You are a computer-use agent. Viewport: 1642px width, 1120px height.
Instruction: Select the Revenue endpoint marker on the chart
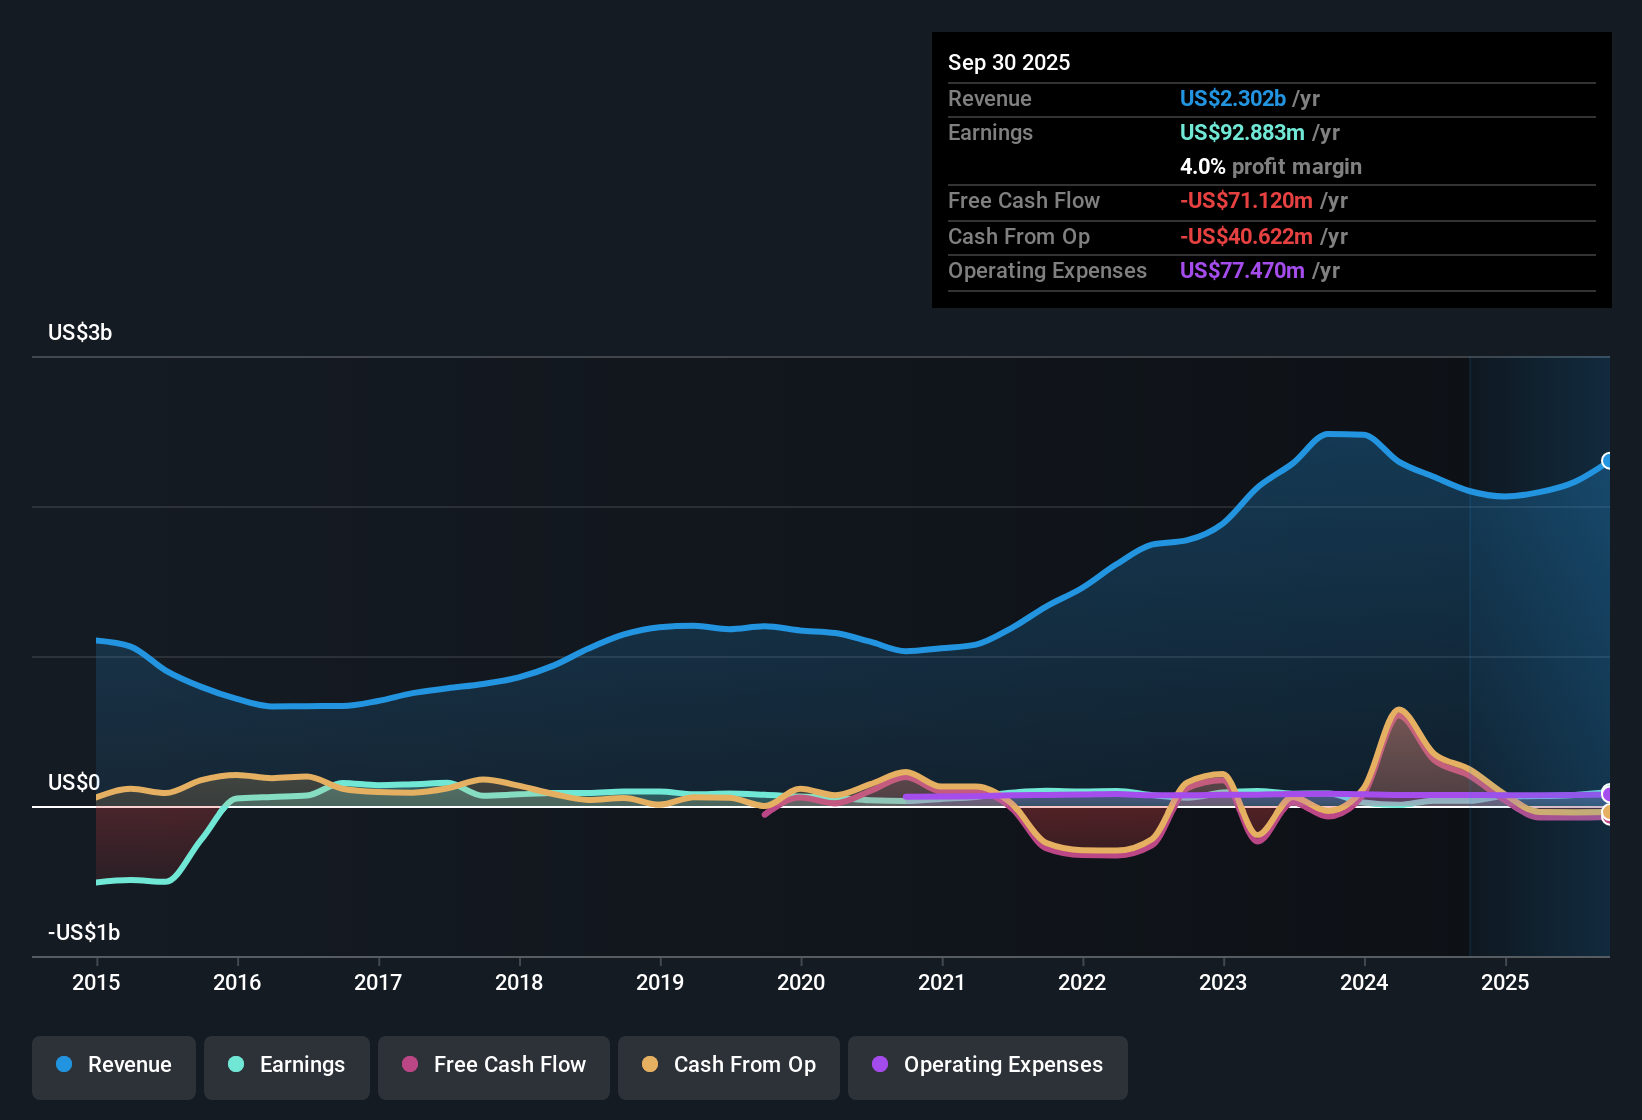pos(1608,461)
